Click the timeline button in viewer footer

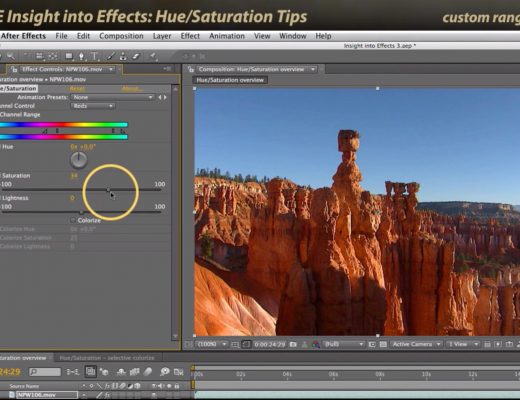coord(509,344)
